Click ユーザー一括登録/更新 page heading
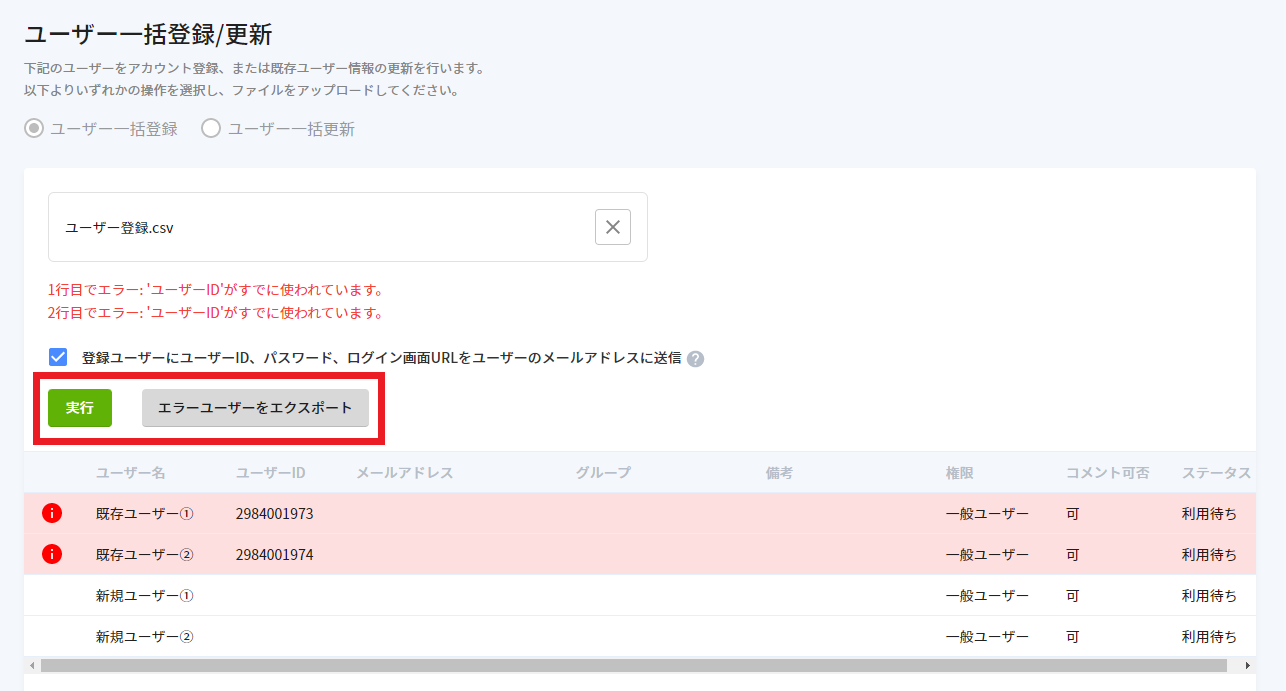Image resolution: width=1286 pixels, height=691 pixels. click(148, 34)
